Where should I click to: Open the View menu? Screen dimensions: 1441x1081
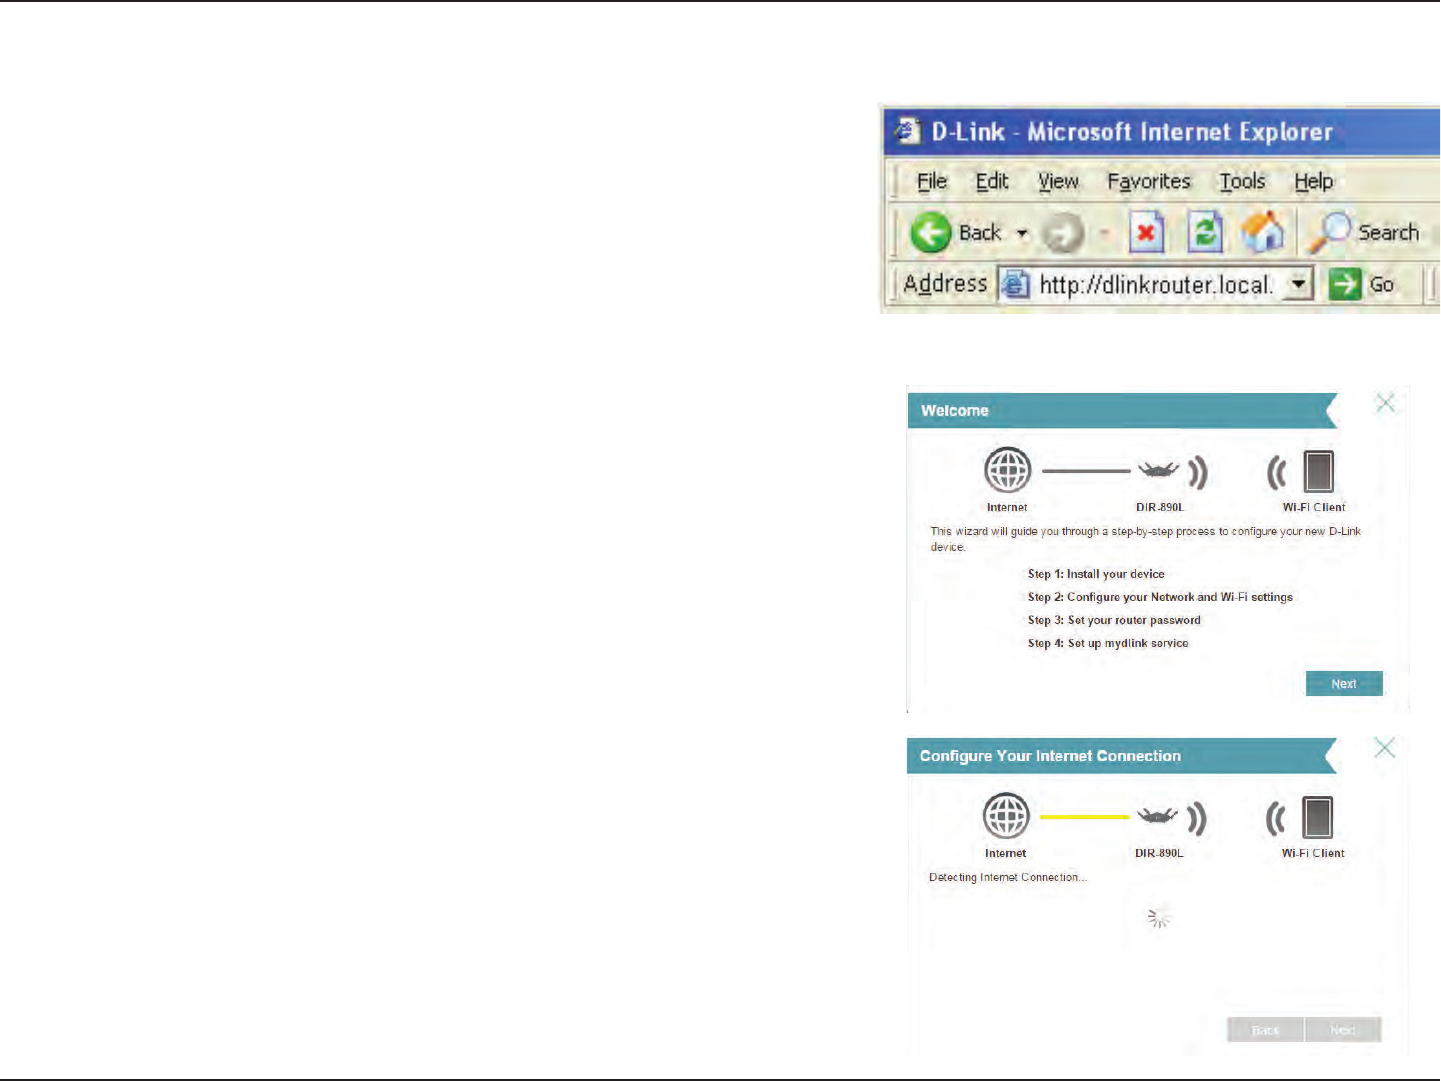tap(1058, 181)
